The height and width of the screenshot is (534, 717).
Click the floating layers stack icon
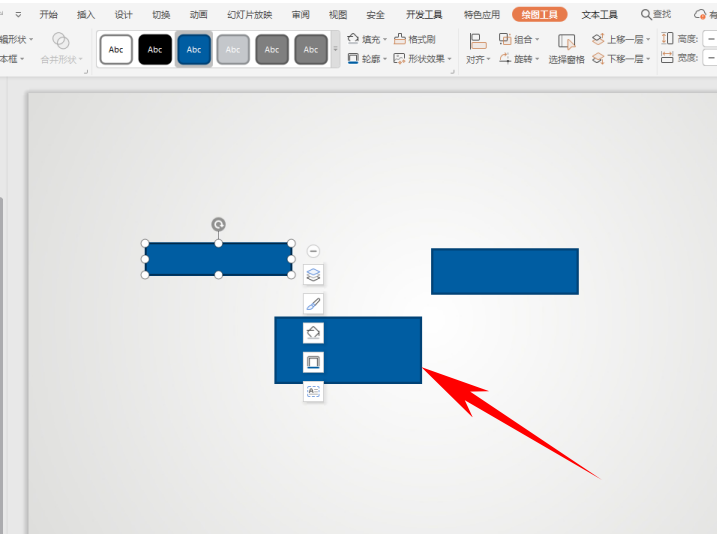(313, 275)
